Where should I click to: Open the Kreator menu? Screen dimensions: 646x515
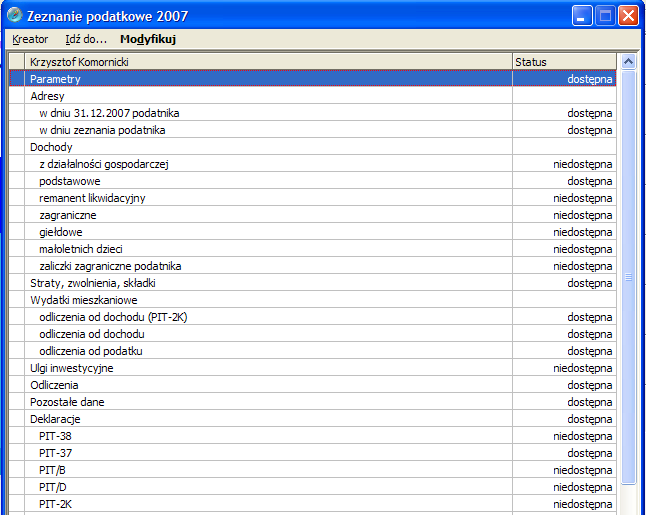coord(30,39)
